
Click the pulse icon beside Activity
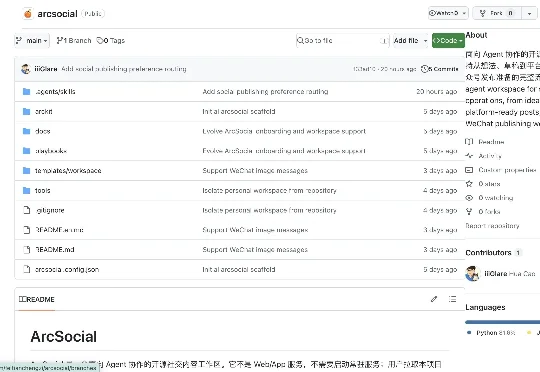(x=469, y=156)
